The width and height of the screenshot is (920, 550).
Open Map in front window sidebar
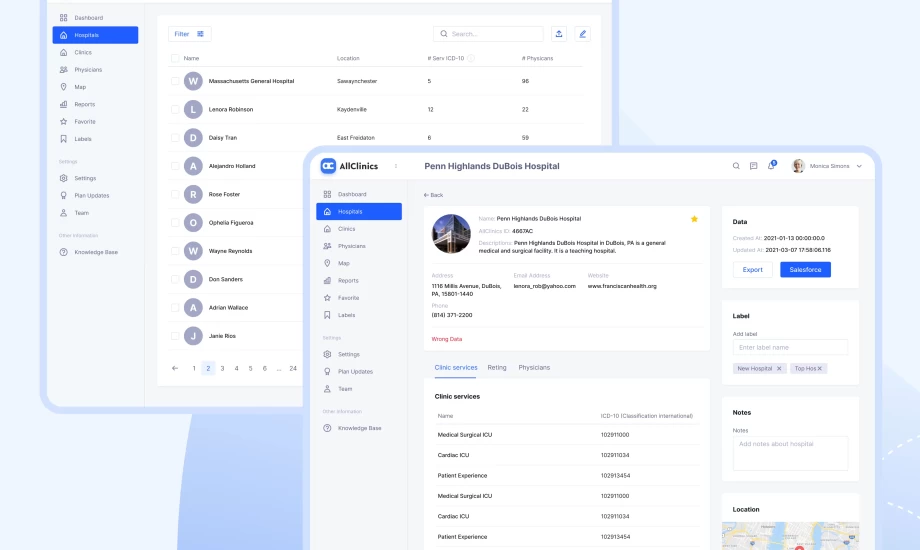(x=359, y=264)
